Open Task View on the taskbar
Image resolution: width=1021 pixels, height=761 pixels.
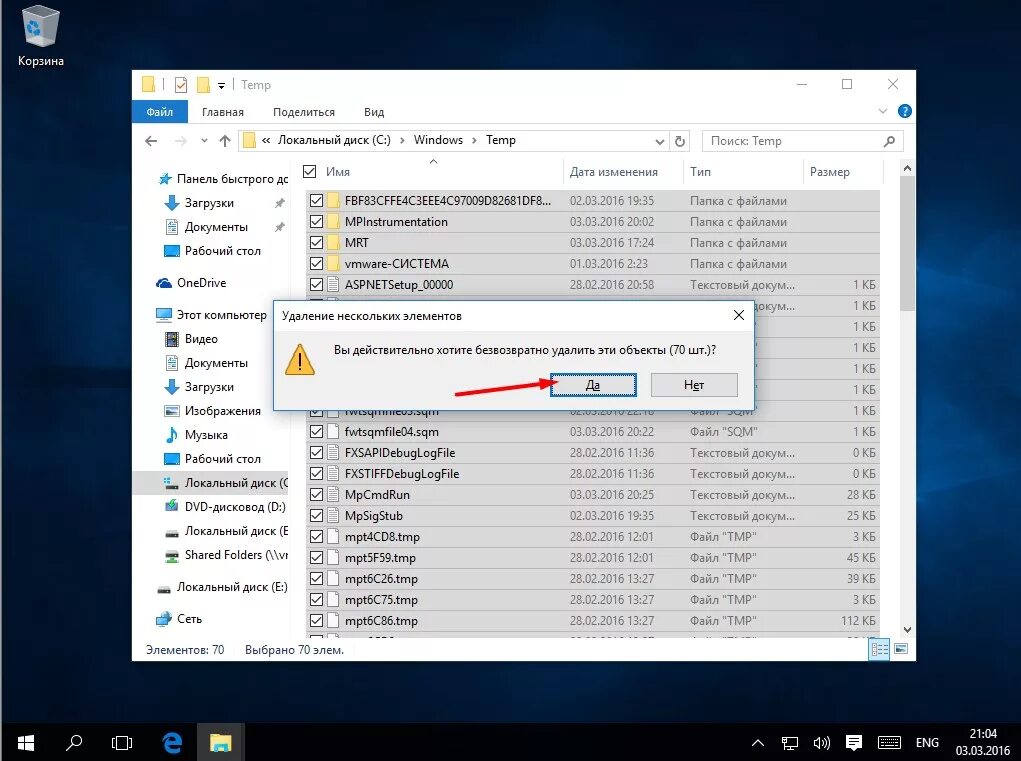(x=122, y=743)
